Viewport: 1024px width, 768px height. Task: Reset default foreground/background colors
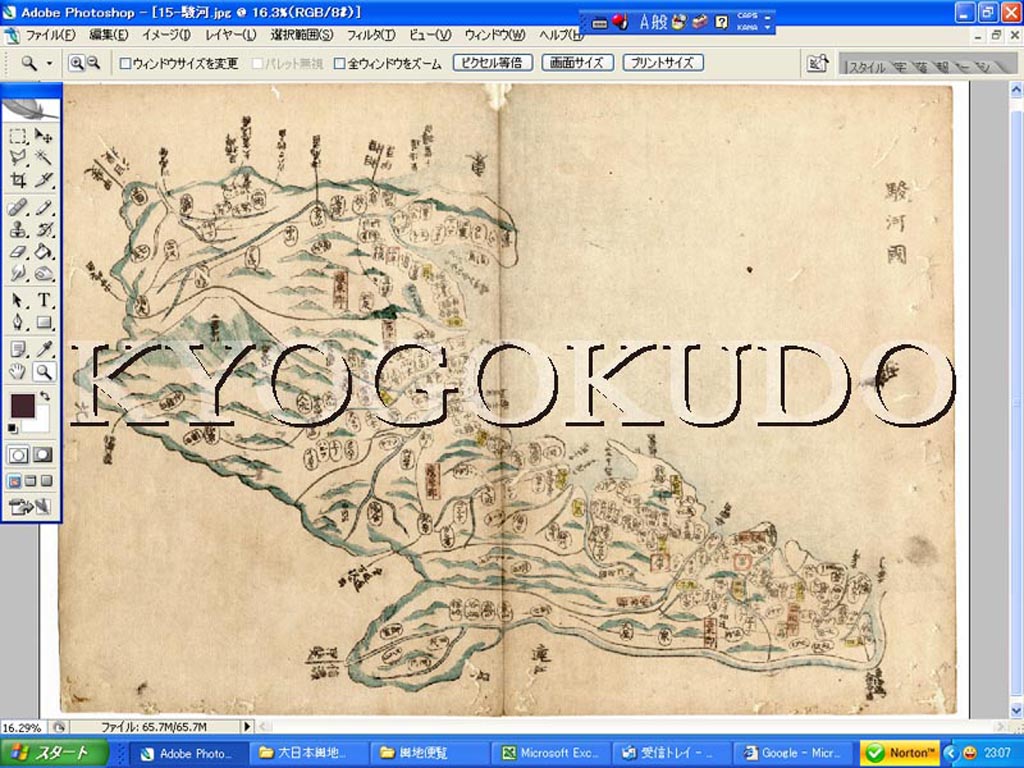click(13, 428)
